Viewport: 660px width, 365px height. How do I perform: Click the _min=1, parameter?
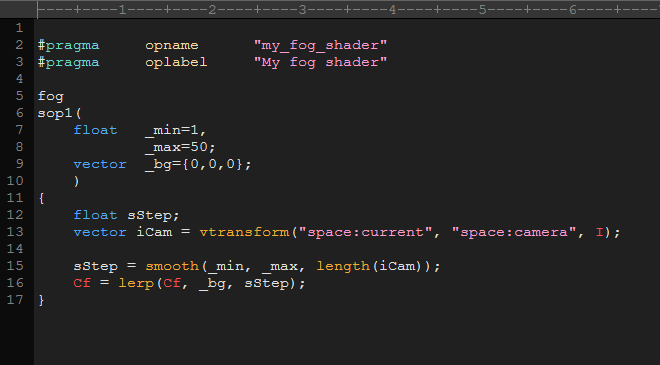pyautogui.click(x=176, y=130)
